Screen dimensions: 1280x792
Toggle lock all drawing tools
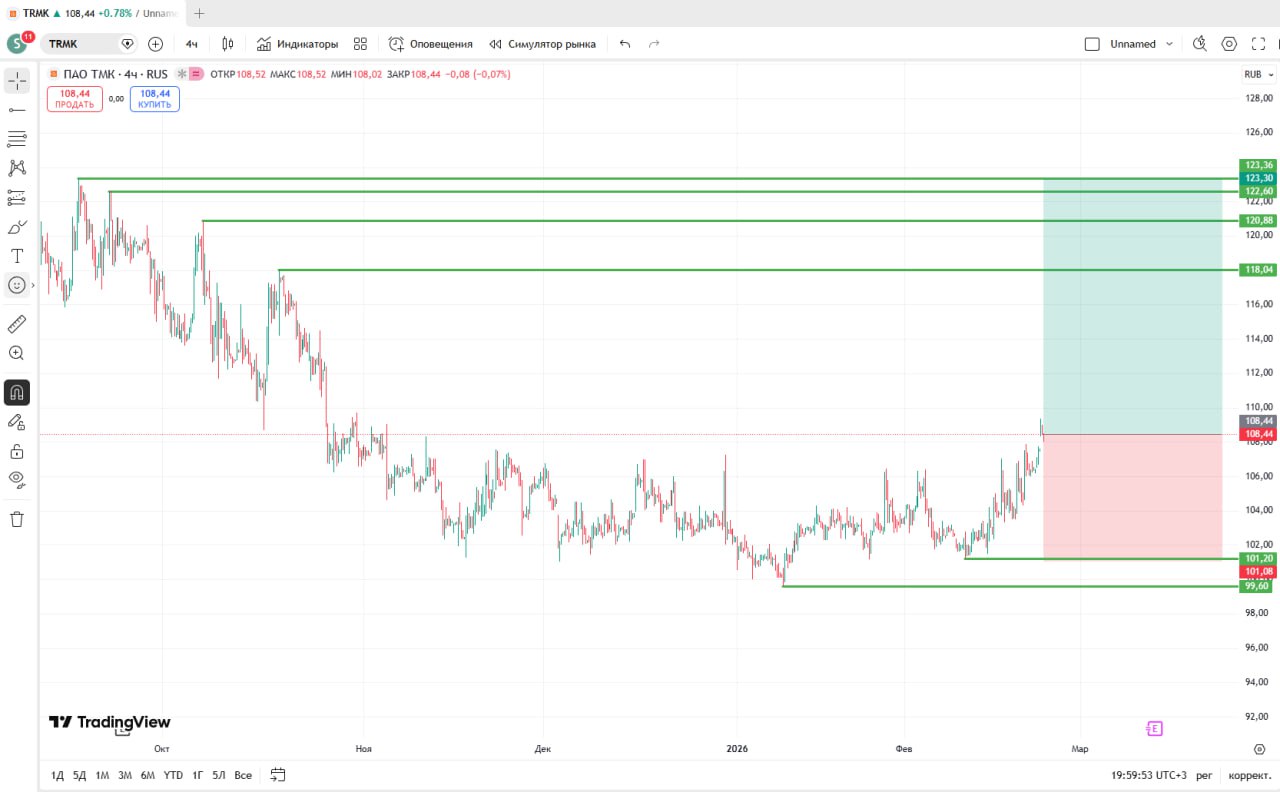click(x=17, y=451)
